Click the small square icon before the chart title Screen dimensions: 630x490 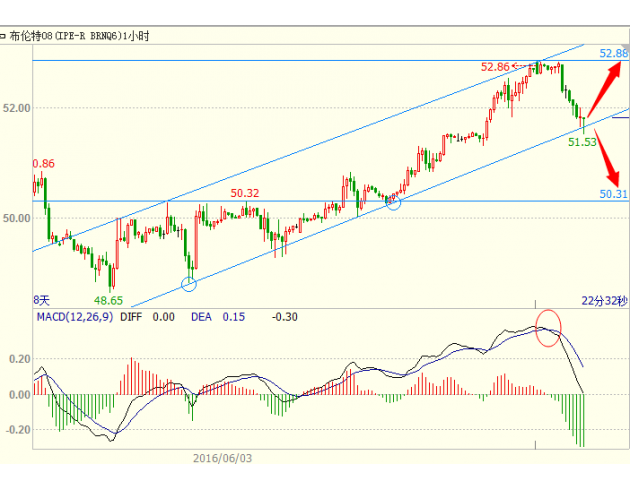(4, 35)
